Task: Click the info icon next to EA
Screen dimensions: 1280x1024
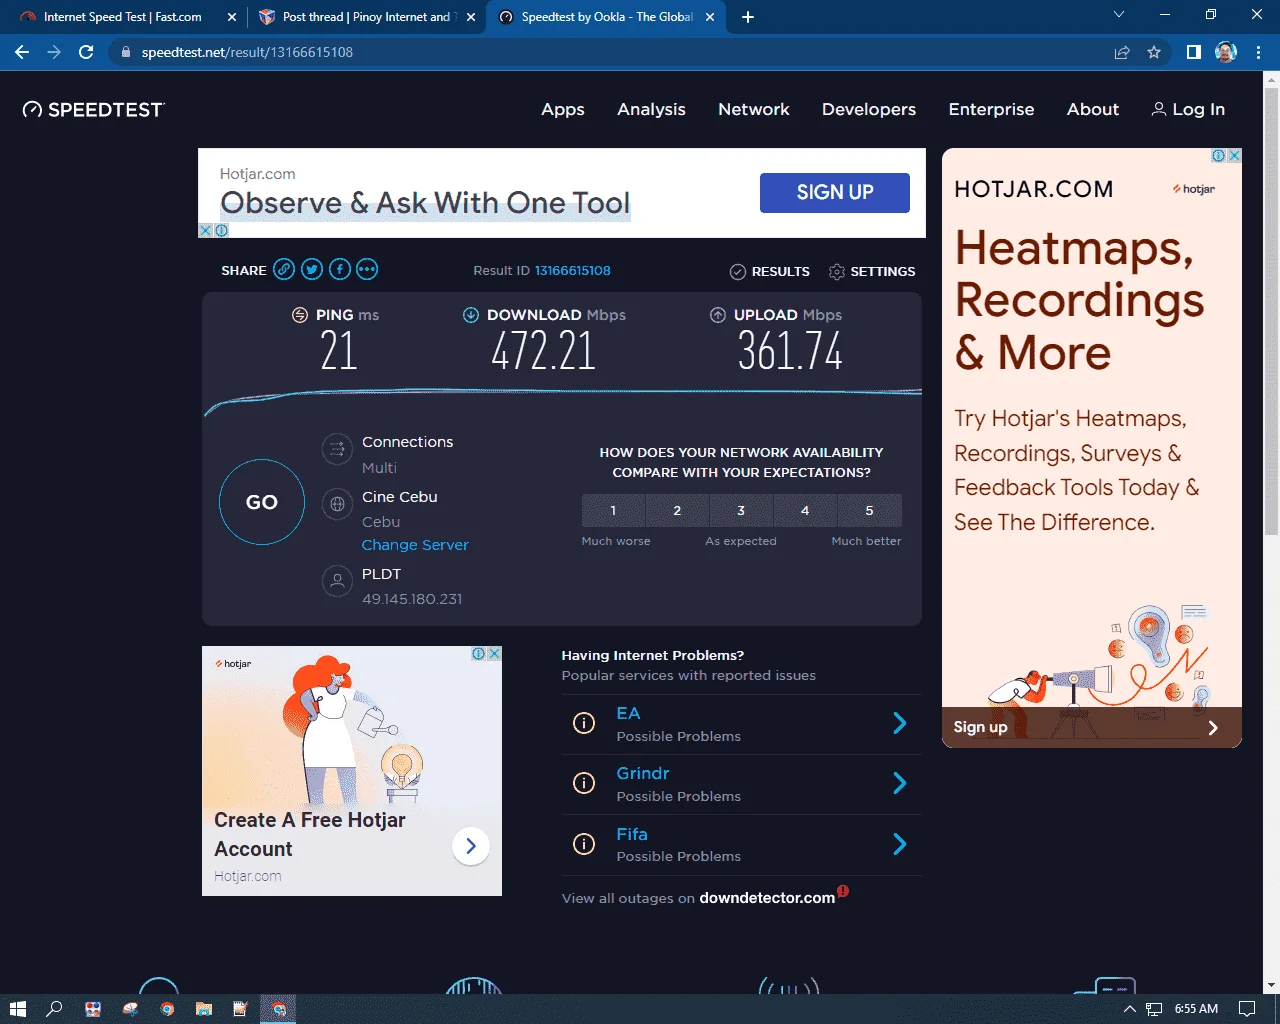Action: click(x=584, y=723)
